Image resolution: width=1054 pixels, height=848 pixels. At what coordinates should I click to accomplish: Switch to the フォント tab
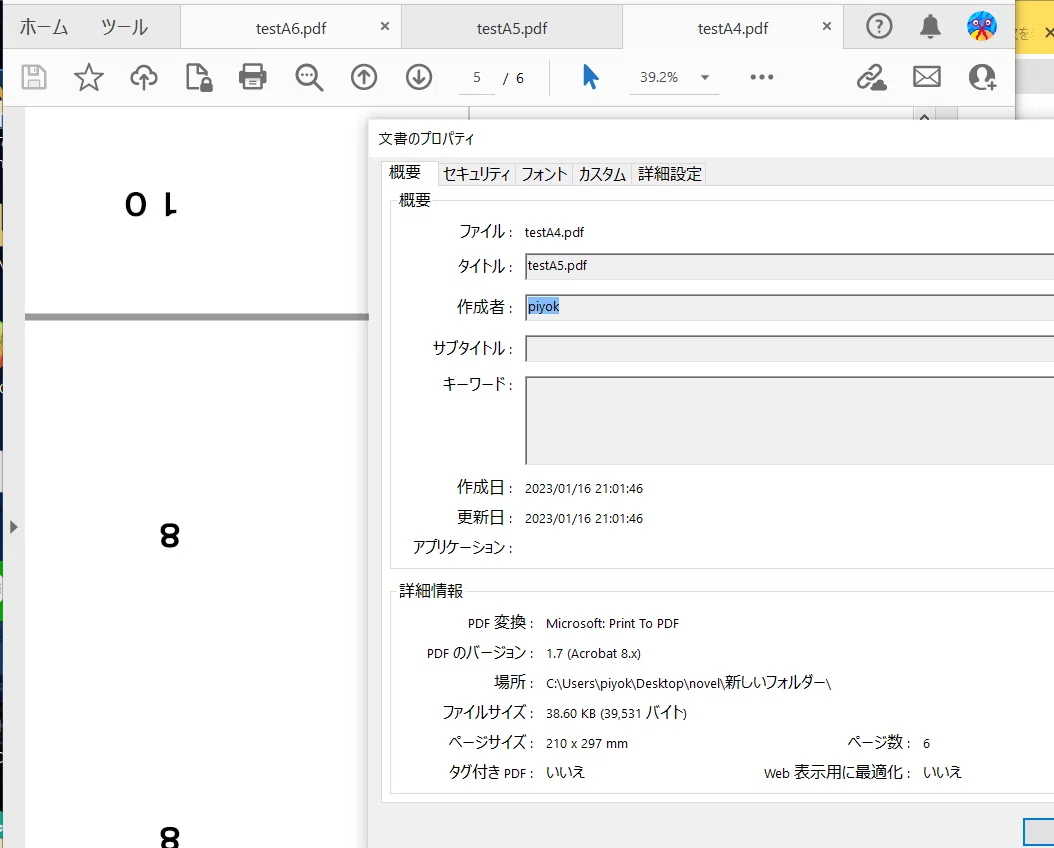(x=544, y=174)
